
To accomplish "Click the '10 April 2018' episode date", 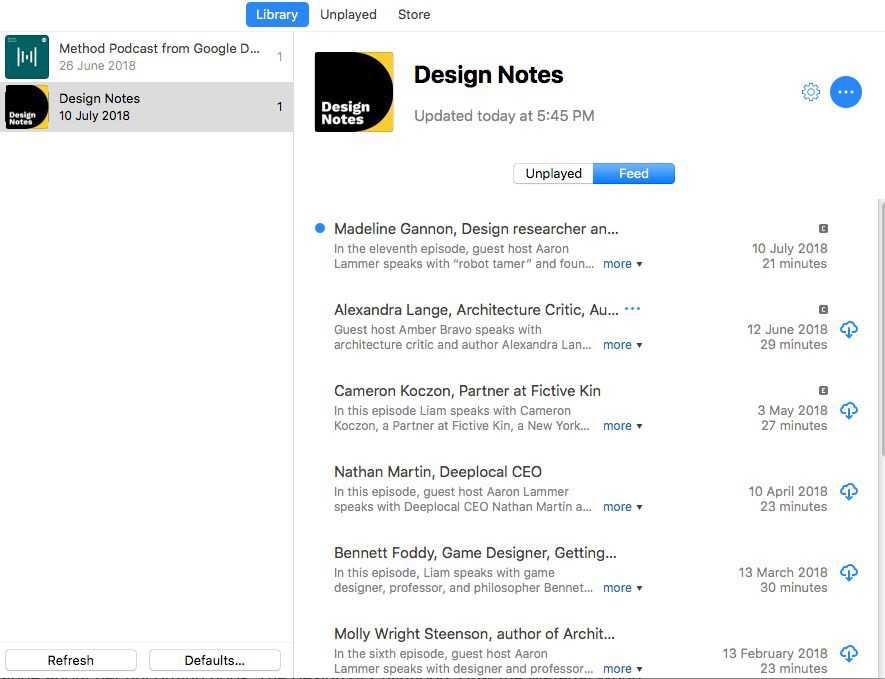I will point(788,491).
